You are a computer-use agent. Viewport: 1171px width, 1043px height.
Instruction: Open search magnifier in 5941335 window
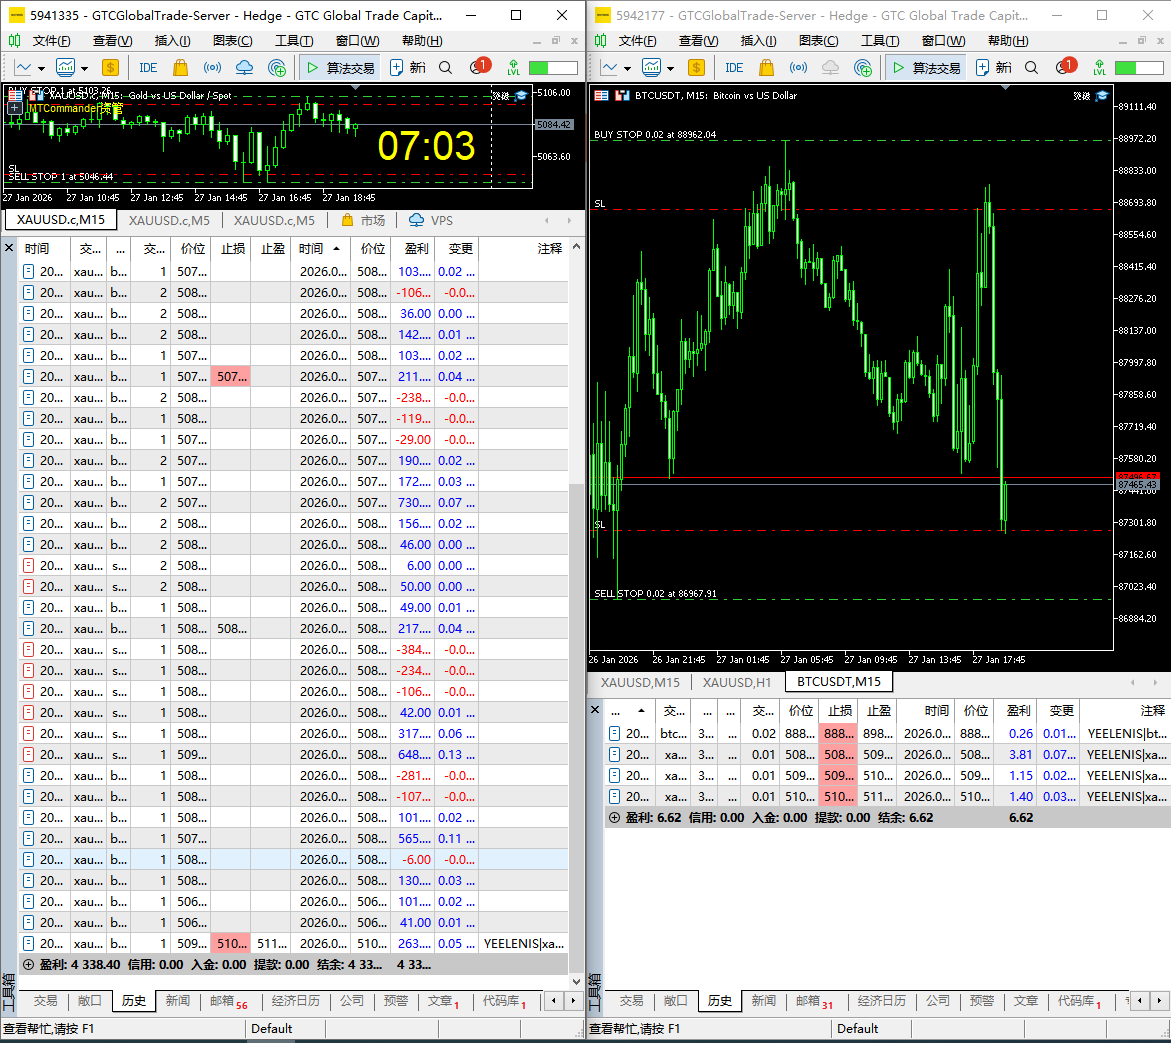pos(446,68)
